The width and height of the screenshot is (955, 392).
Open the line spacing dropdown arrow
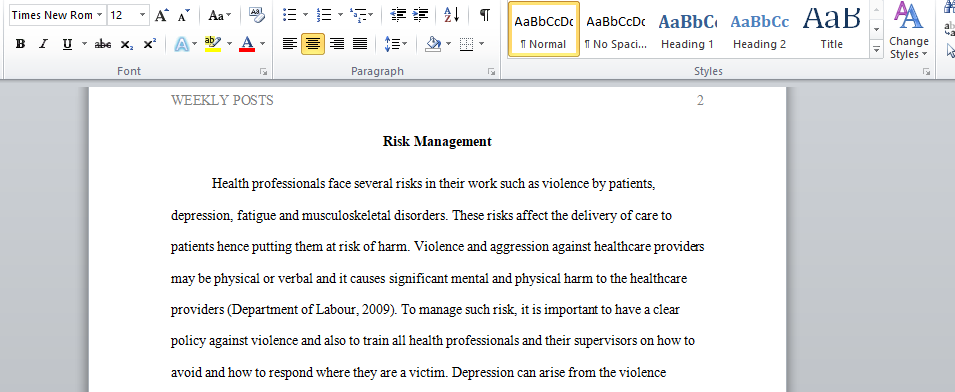tap(404, 44)
